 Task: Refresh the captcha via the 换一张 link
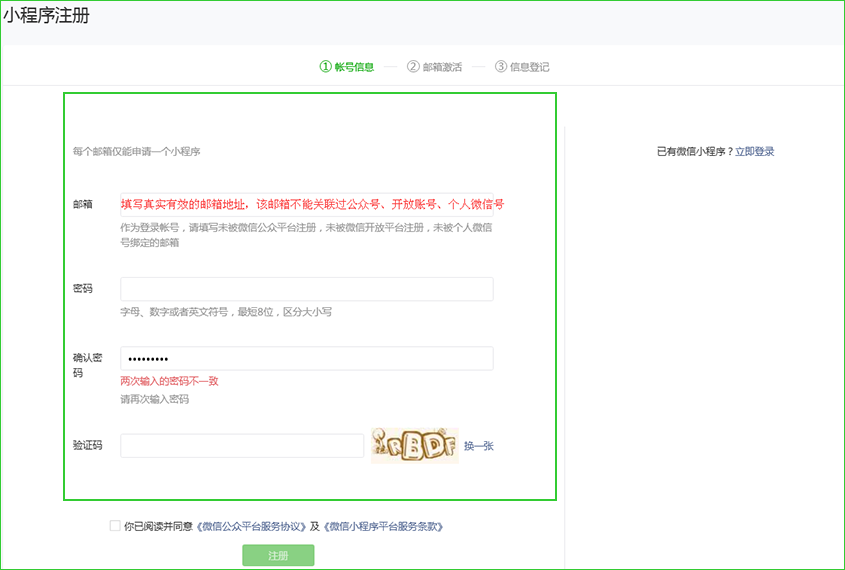pos(478,446)
